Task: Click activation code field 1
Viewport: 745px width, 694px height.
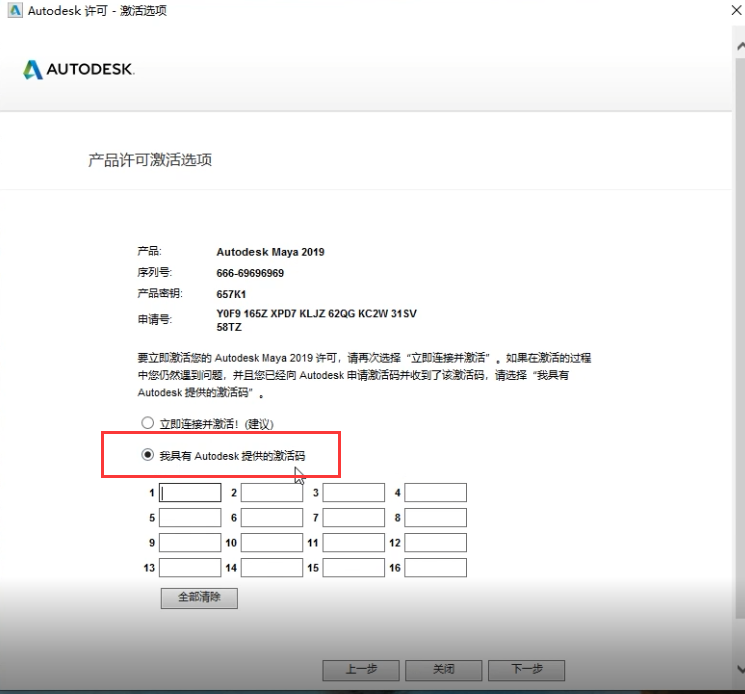Action: click(x=190, y=493)
